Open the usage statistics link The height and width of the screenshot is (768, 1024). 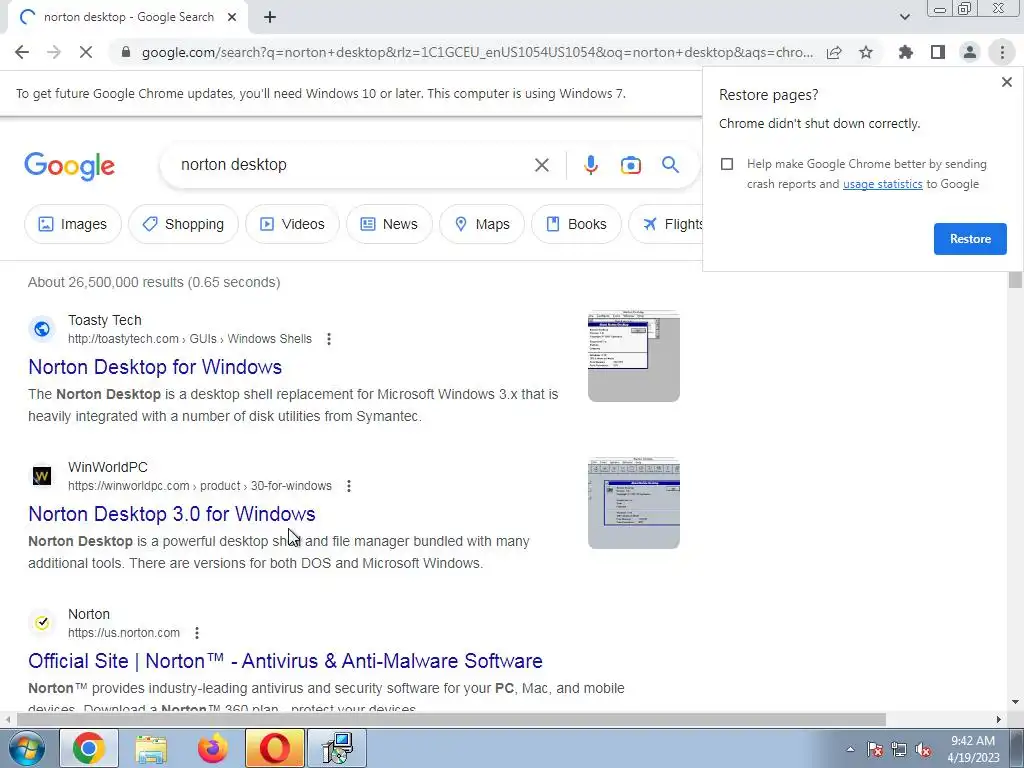tap(882, 184)
